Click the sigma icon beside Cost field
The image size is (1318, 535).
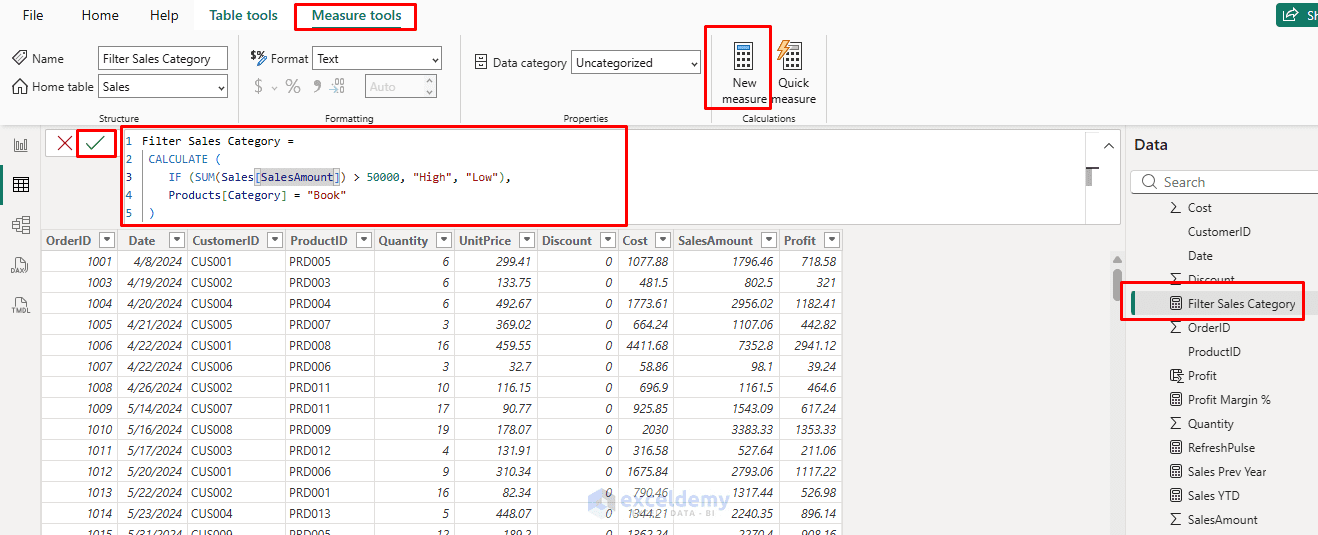(x=1176, y=208)
